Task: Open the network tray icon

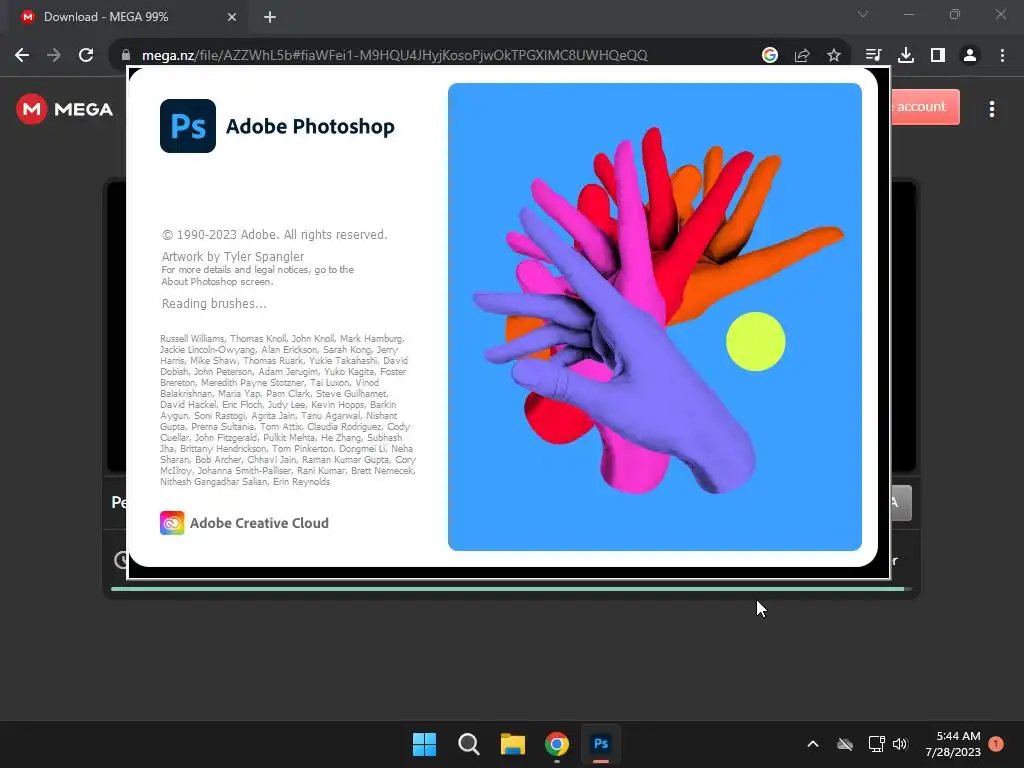Action: (x=876, y=744)
